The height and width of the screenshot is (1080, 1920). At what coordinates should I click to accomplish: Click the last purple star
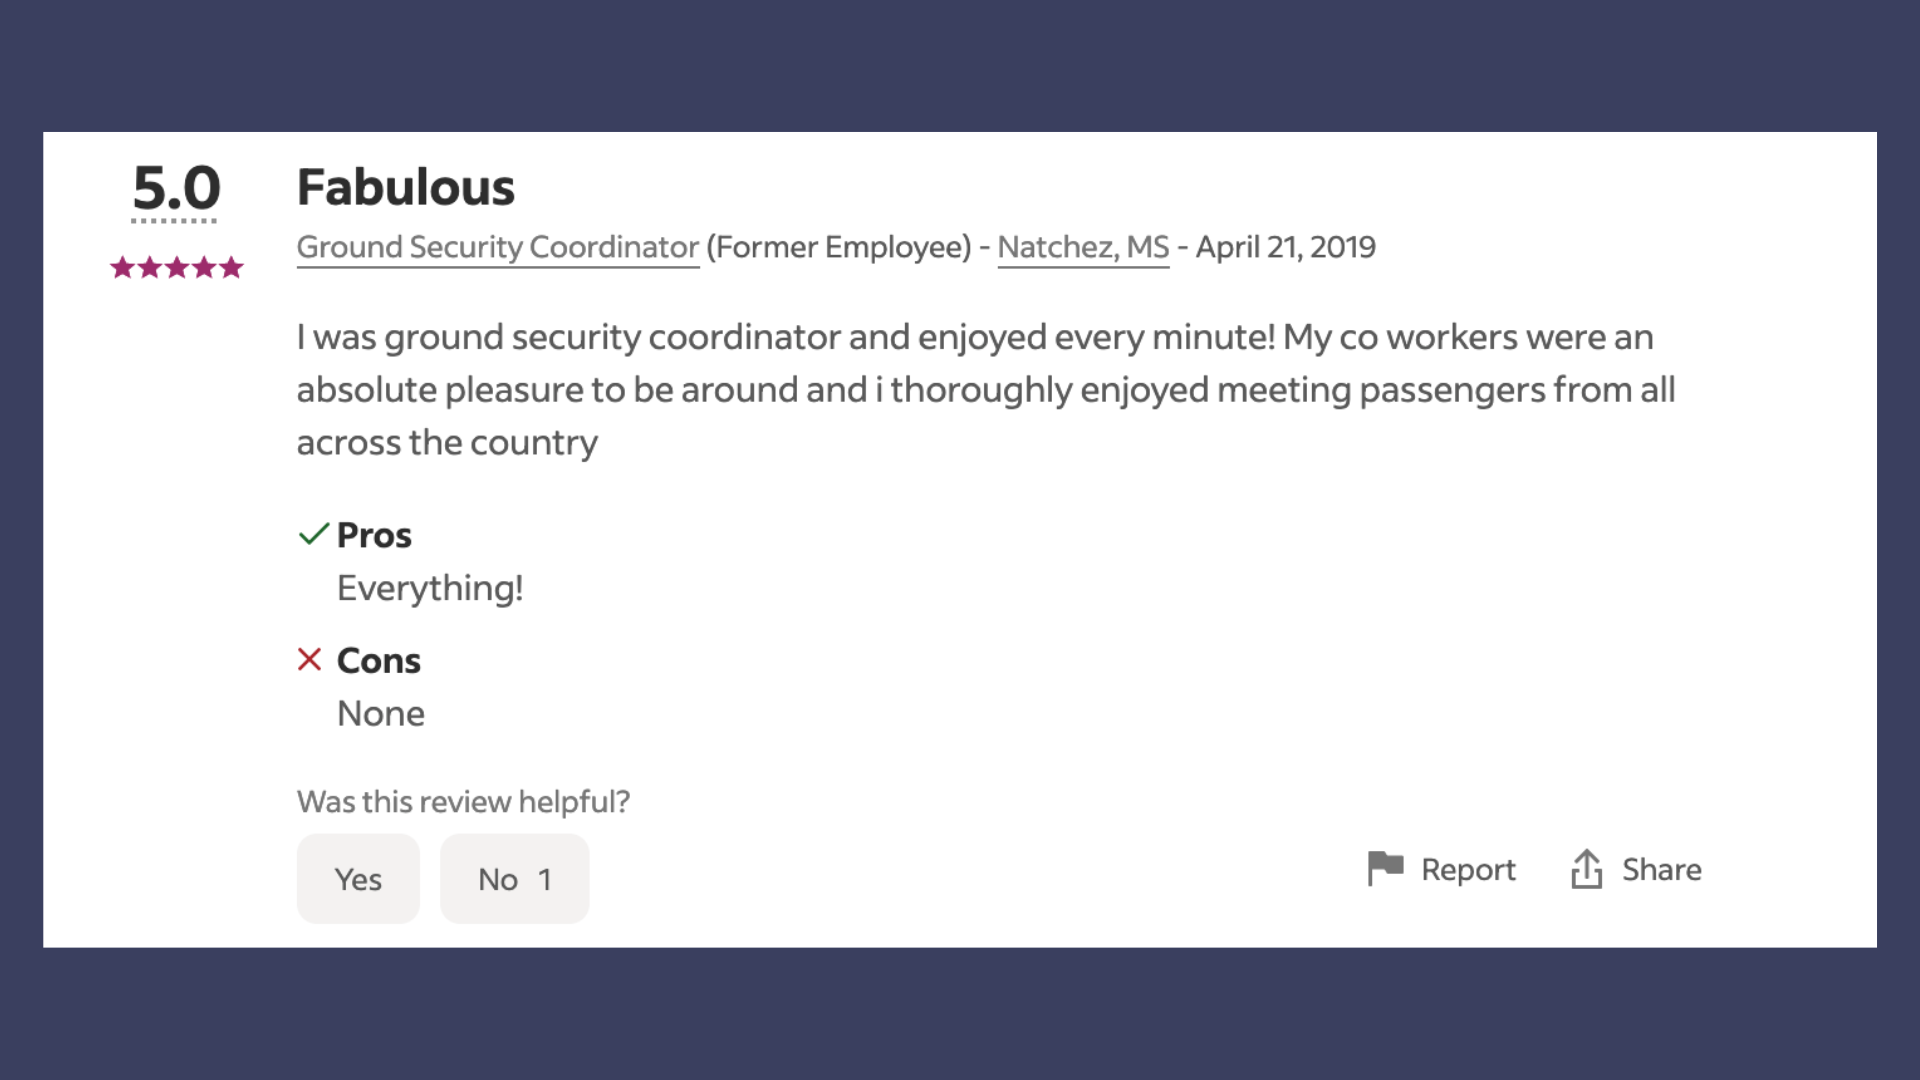click(231, 267)
